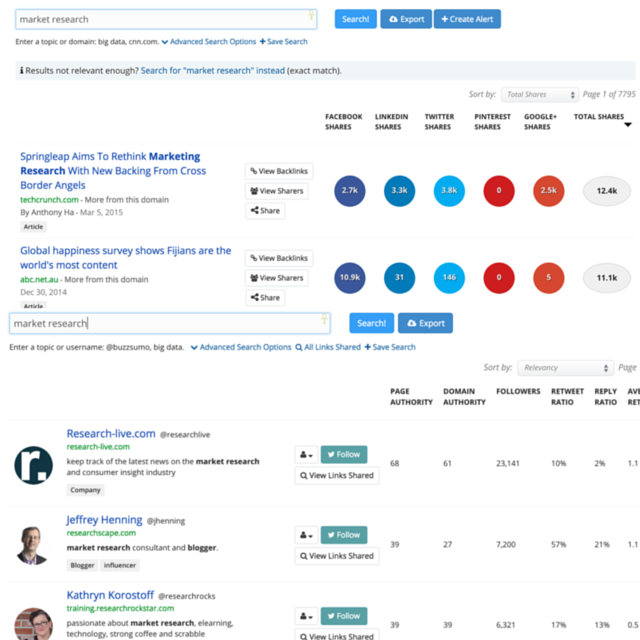The width and height of the screenshot is (640, 640).
Task: Click the Followers column header
Action: pos(518,391)
